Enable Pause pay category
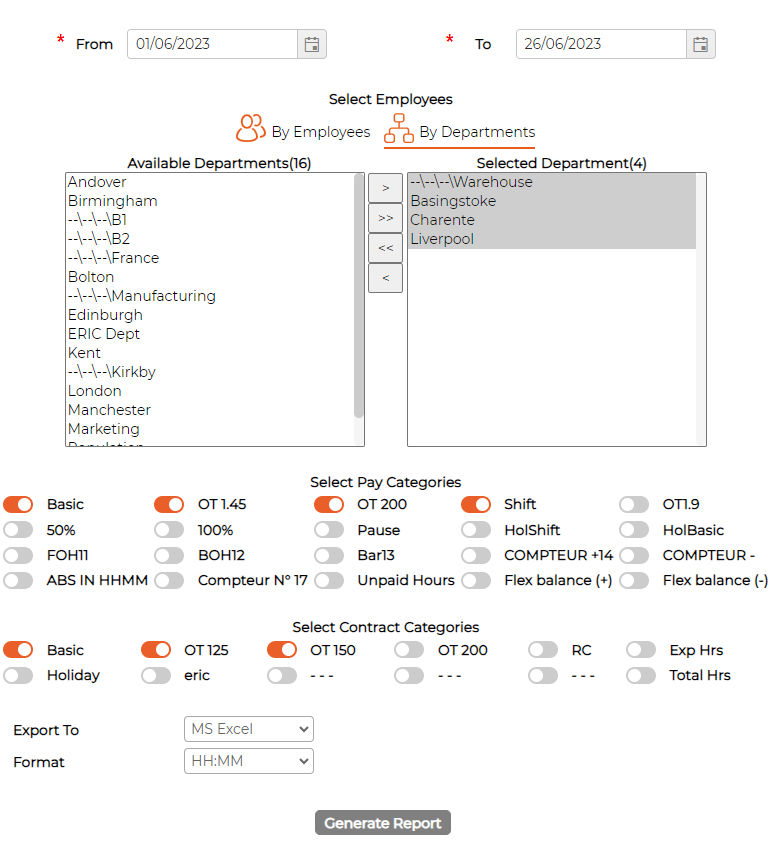779x864 pixels. (x=329, y=530)
